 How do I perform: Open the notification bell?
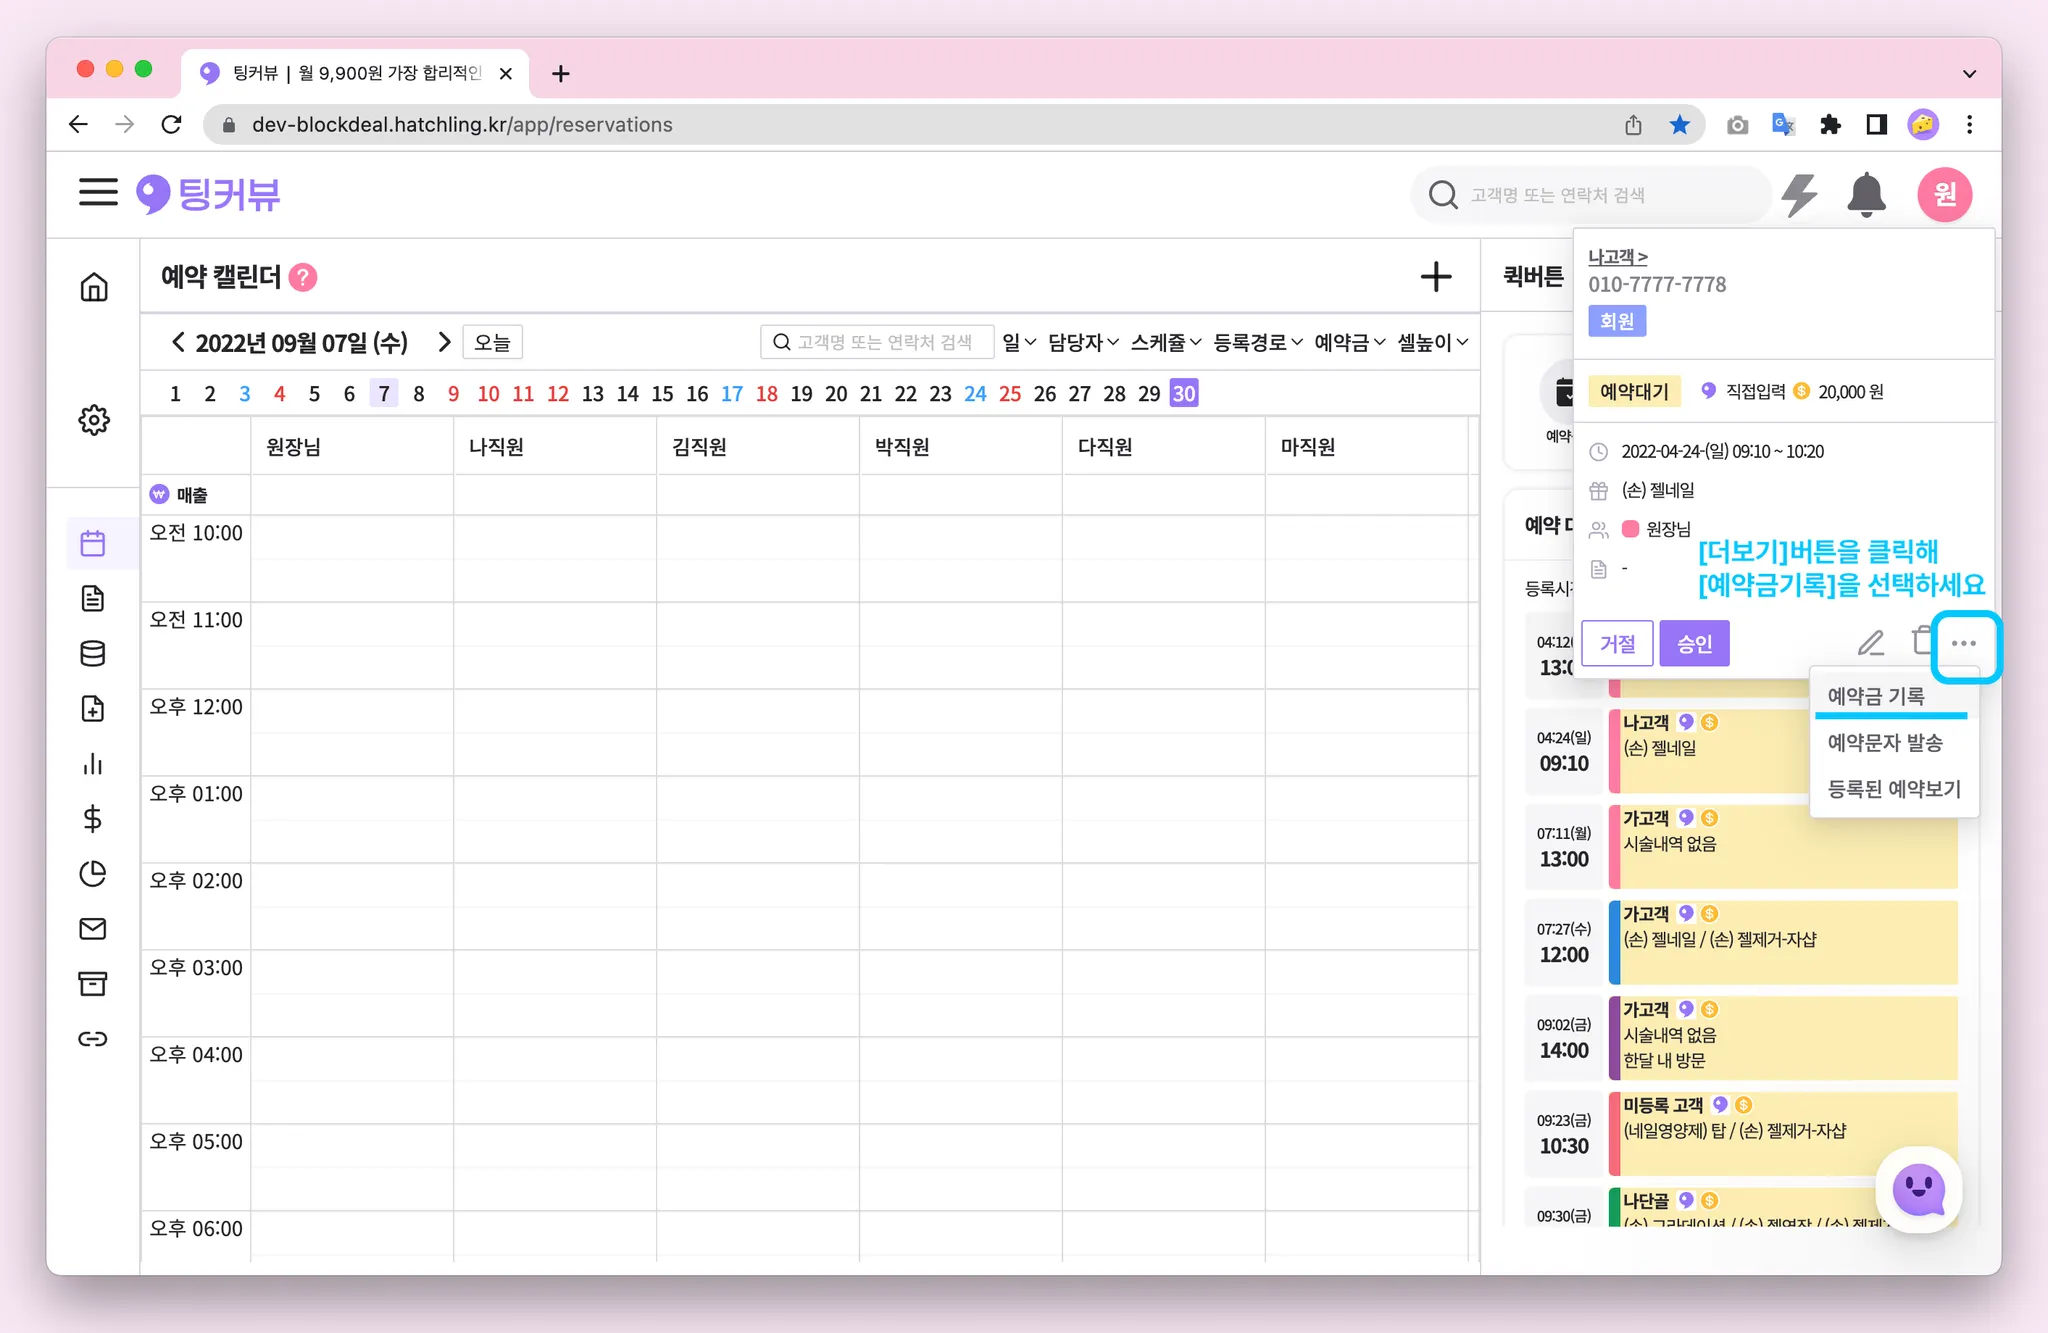click(x=1866, y=194)
